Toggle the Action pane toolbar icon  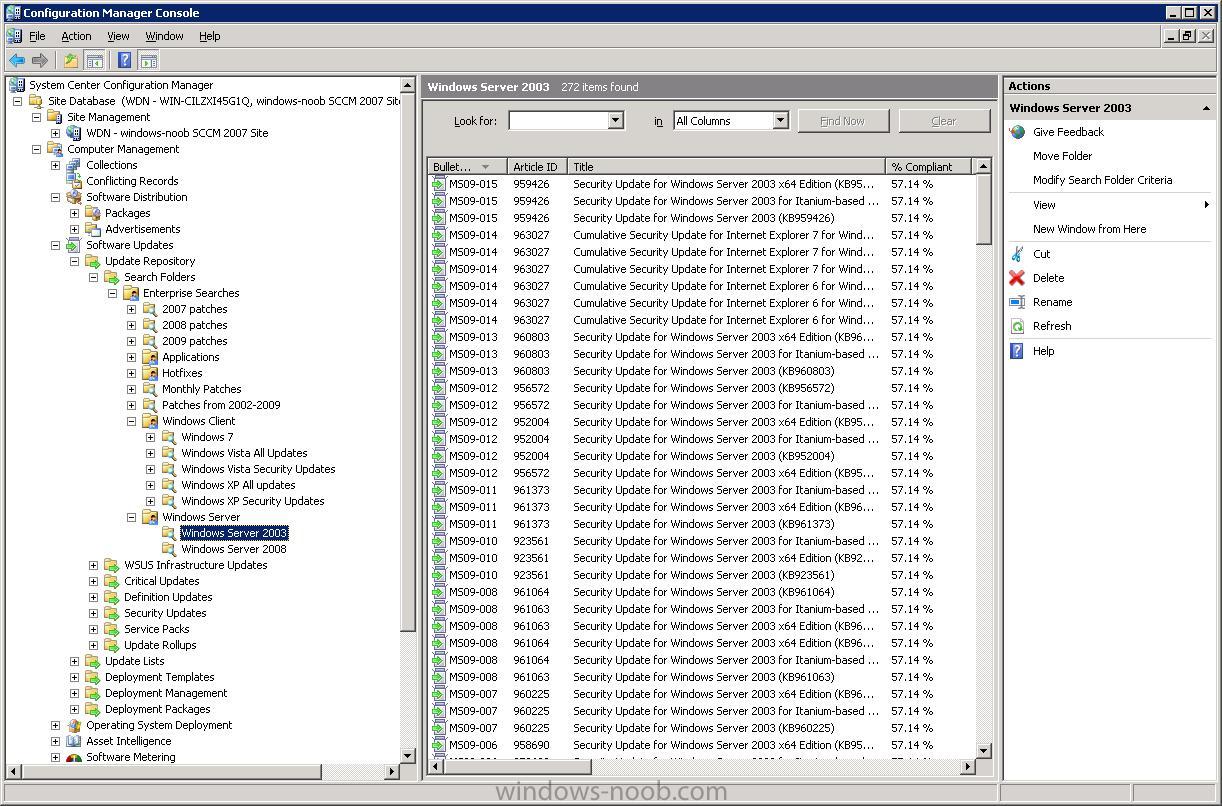(x=148, y=61)
